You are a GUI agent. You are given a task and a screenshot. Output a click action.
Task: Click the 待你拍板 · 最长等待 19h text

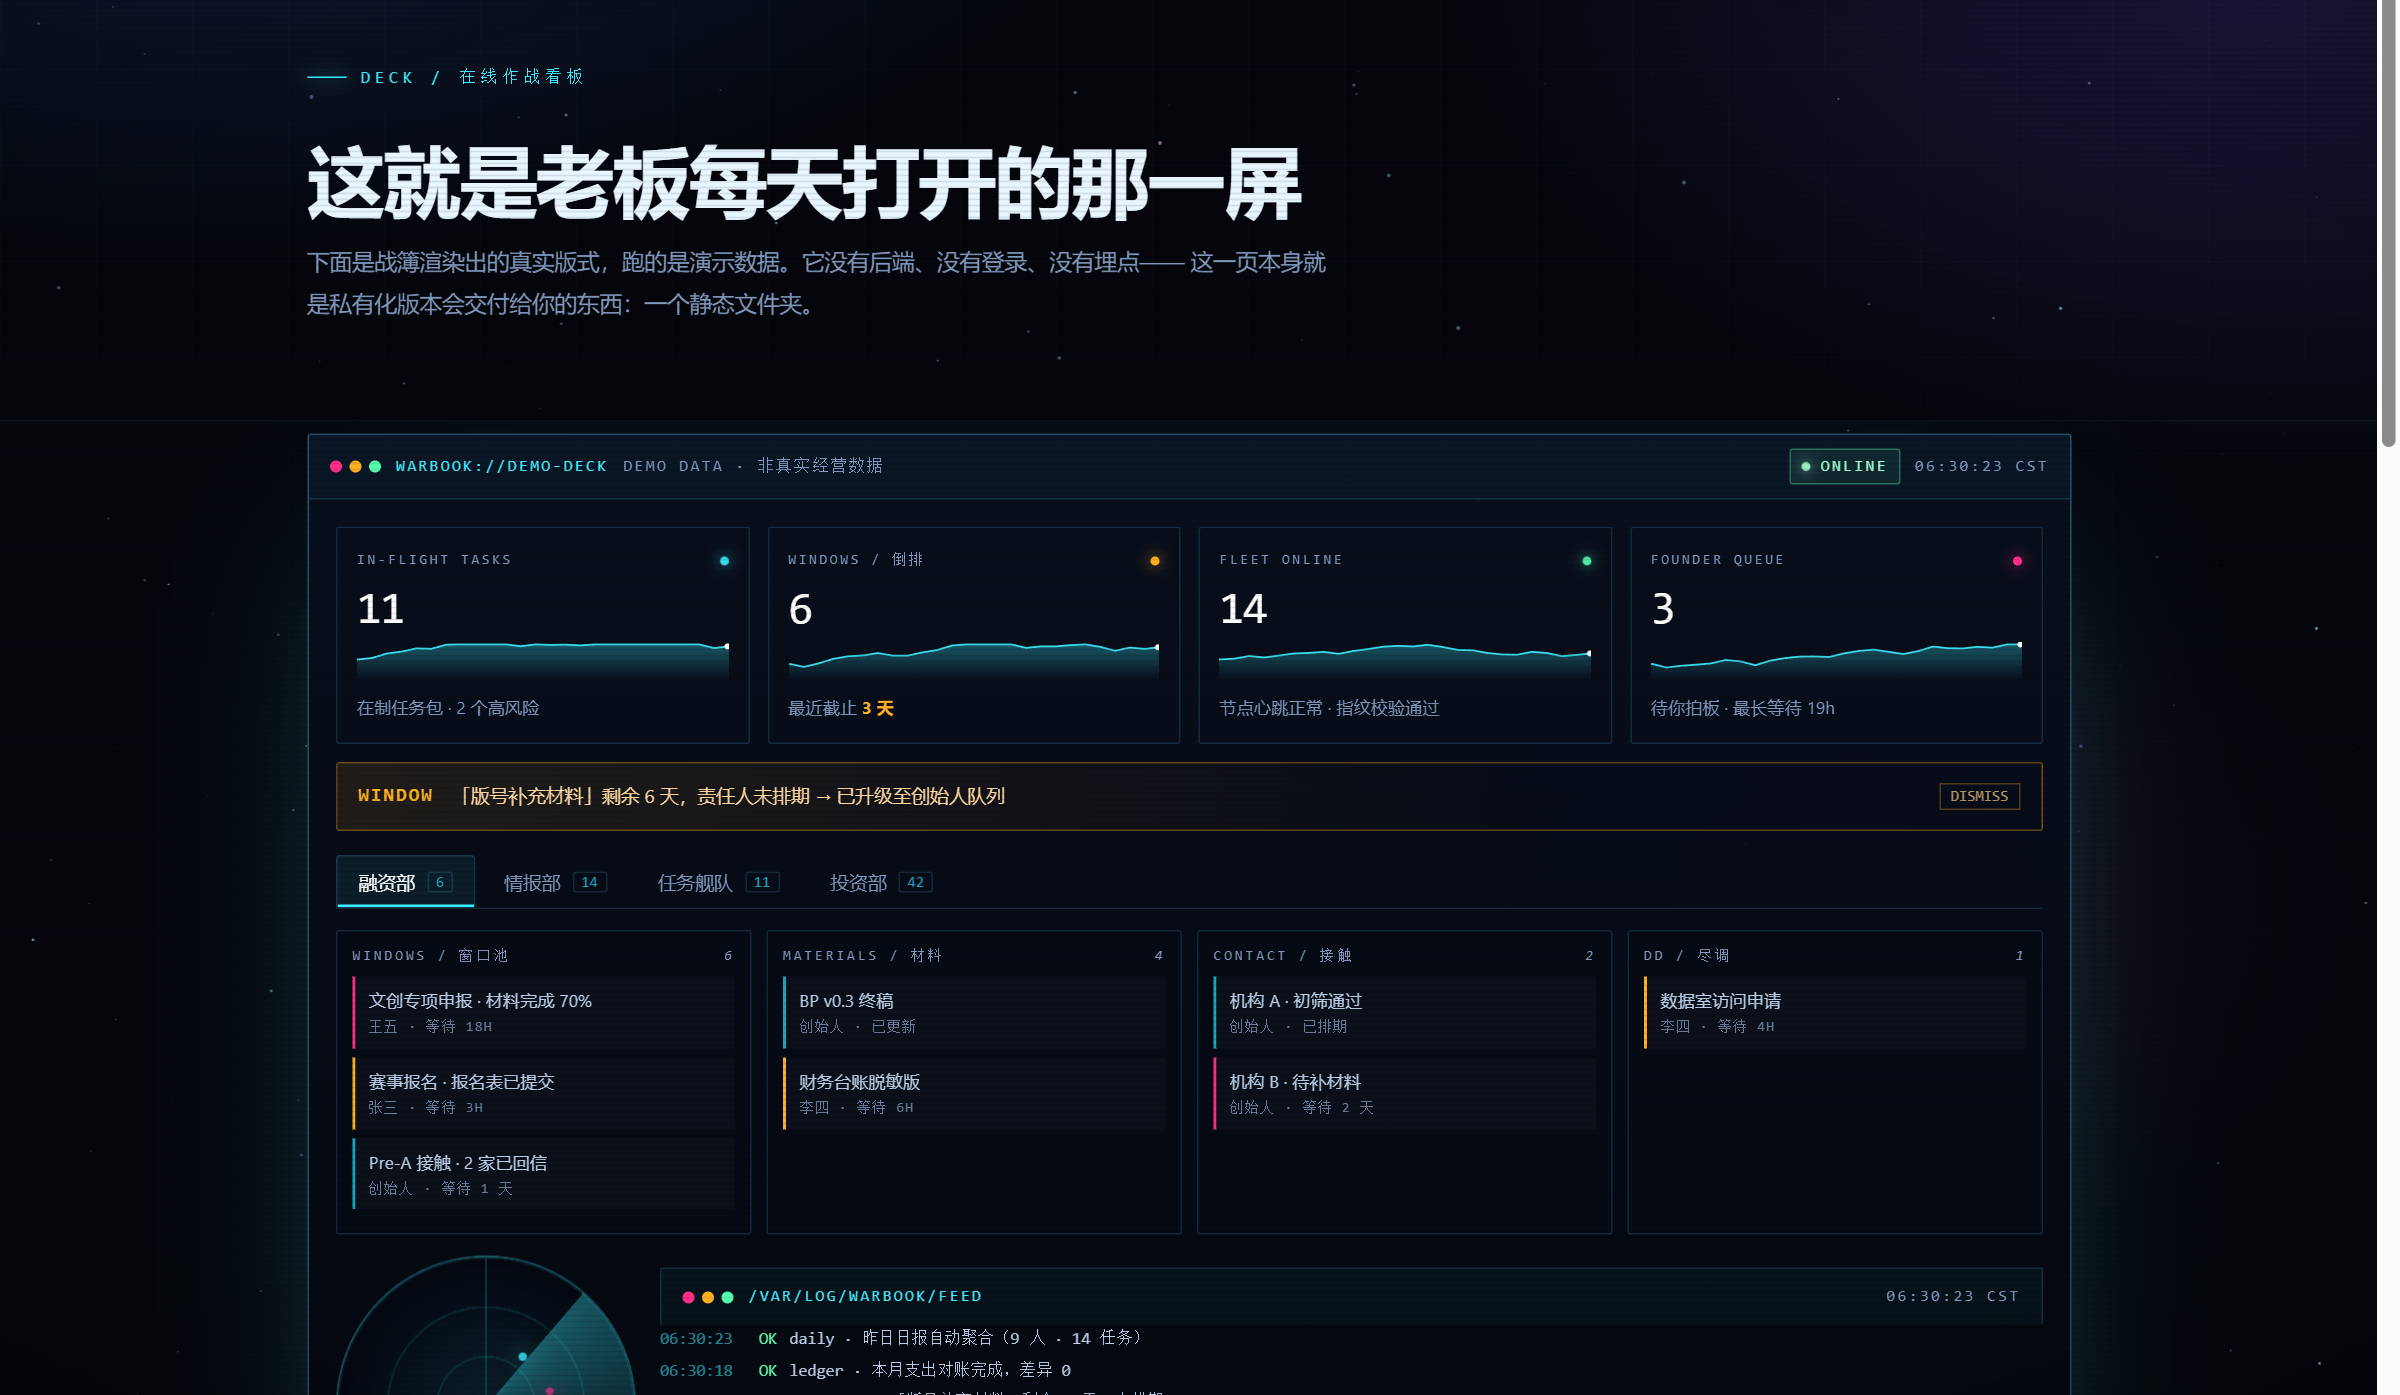pyautogui.click(x=1742, y=708)
